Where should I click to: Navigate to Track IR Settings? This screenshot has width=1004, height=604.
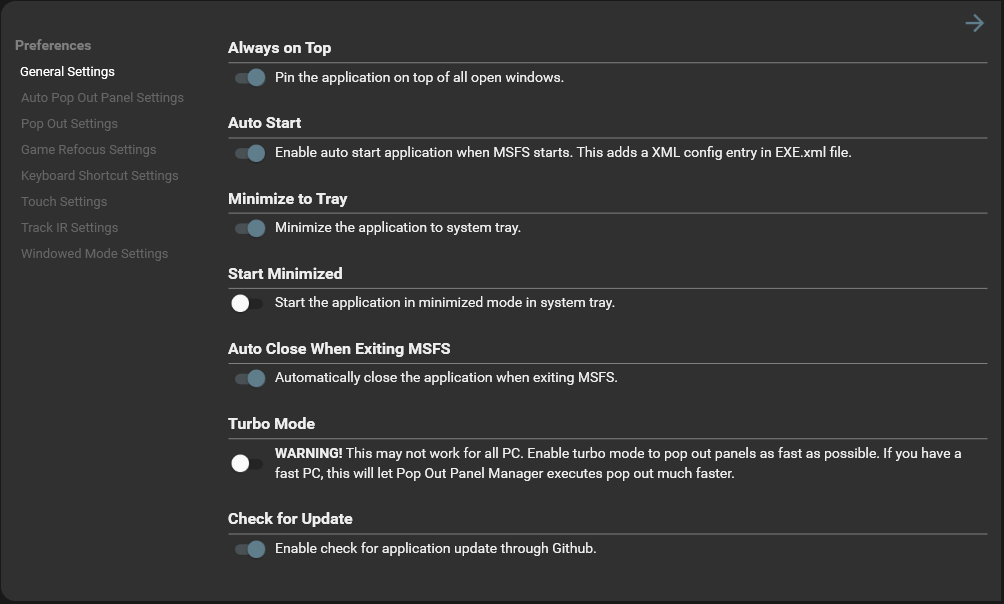tap(69, 228)
